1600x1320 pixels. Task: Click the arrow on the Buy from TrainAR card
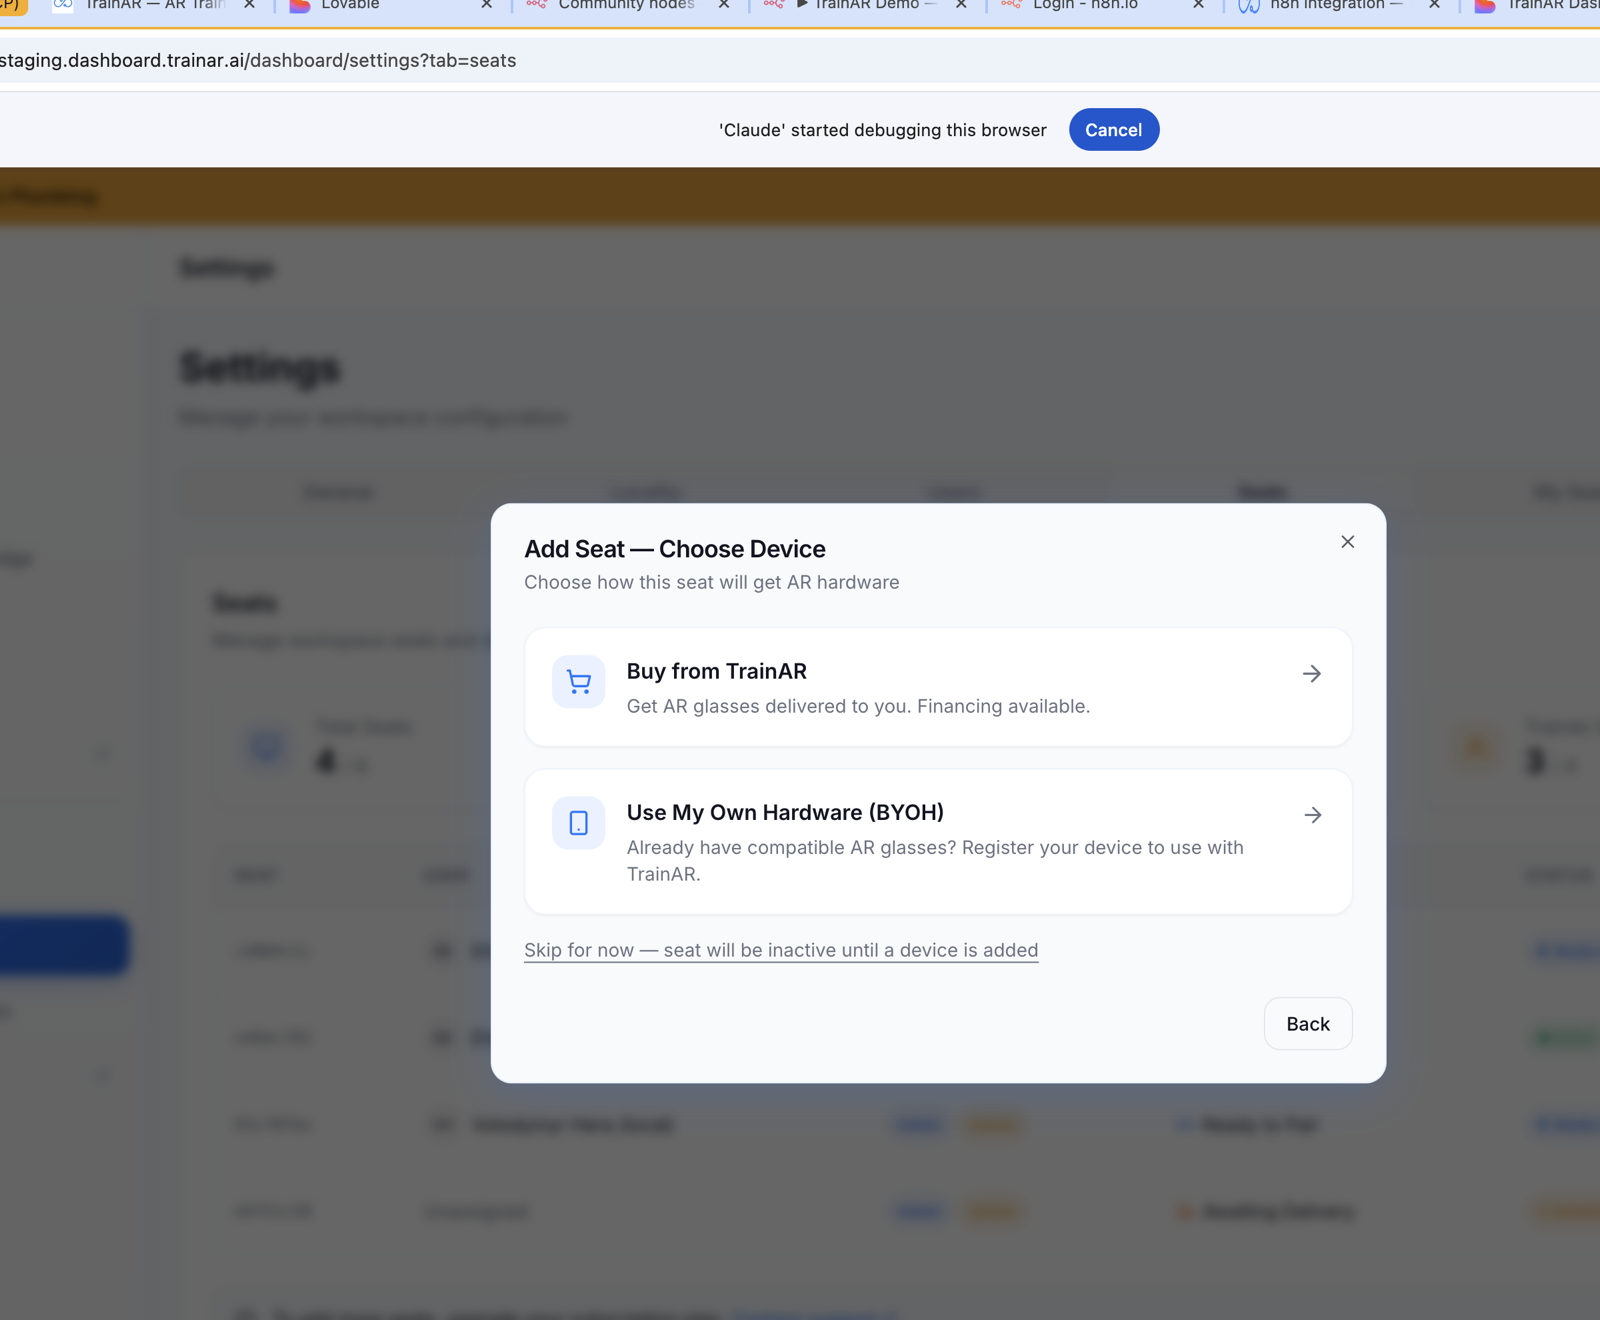[x=1312, y=674]
